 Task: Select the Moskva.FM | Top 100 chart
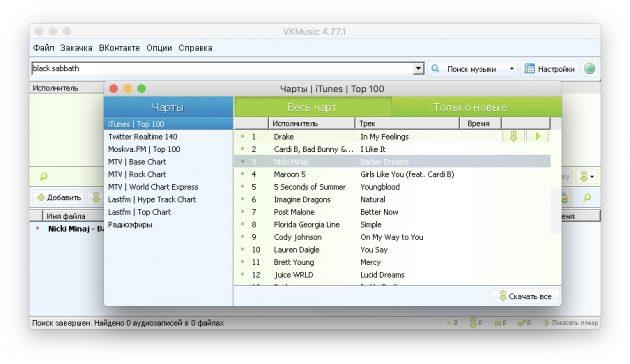(168, 149)
